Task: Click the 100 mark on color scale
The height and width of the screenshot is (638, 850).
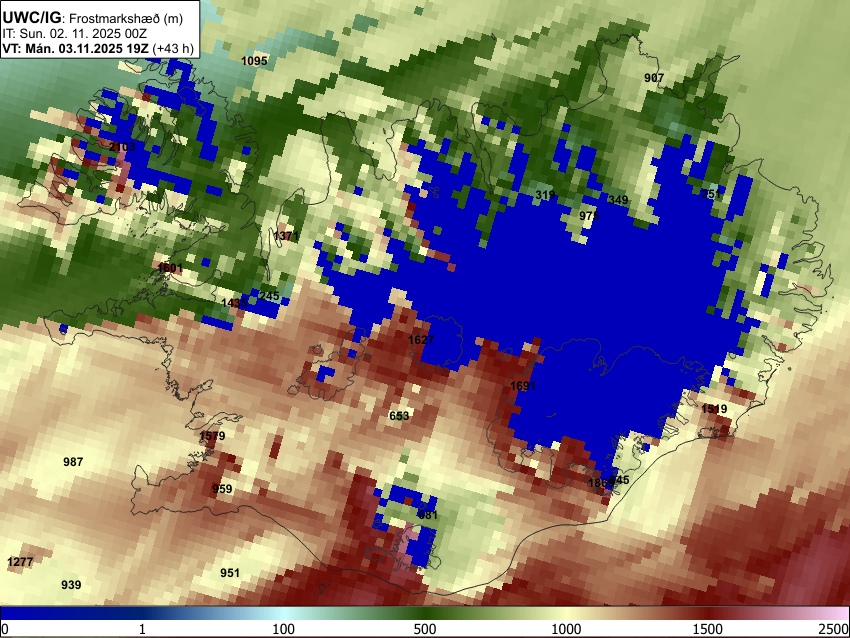Action: point(284,629)
